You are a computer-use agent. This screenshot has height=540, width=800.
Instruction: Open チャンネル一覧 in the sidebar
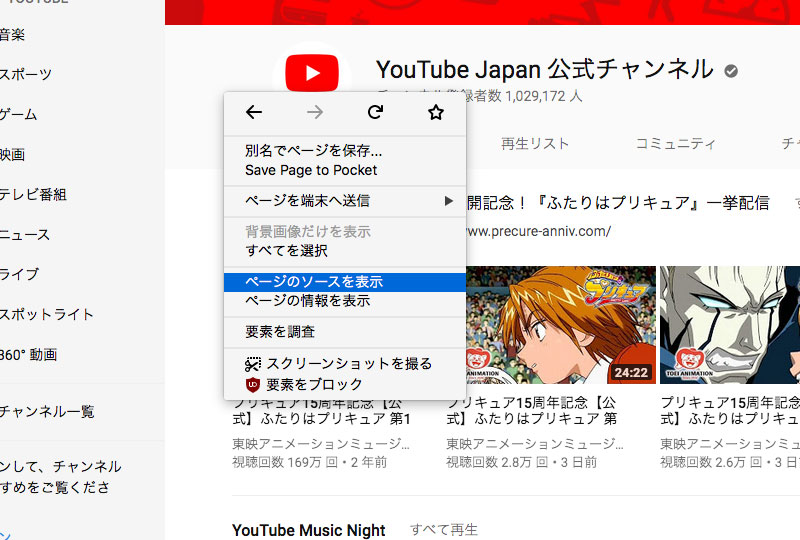pos(47,411)
